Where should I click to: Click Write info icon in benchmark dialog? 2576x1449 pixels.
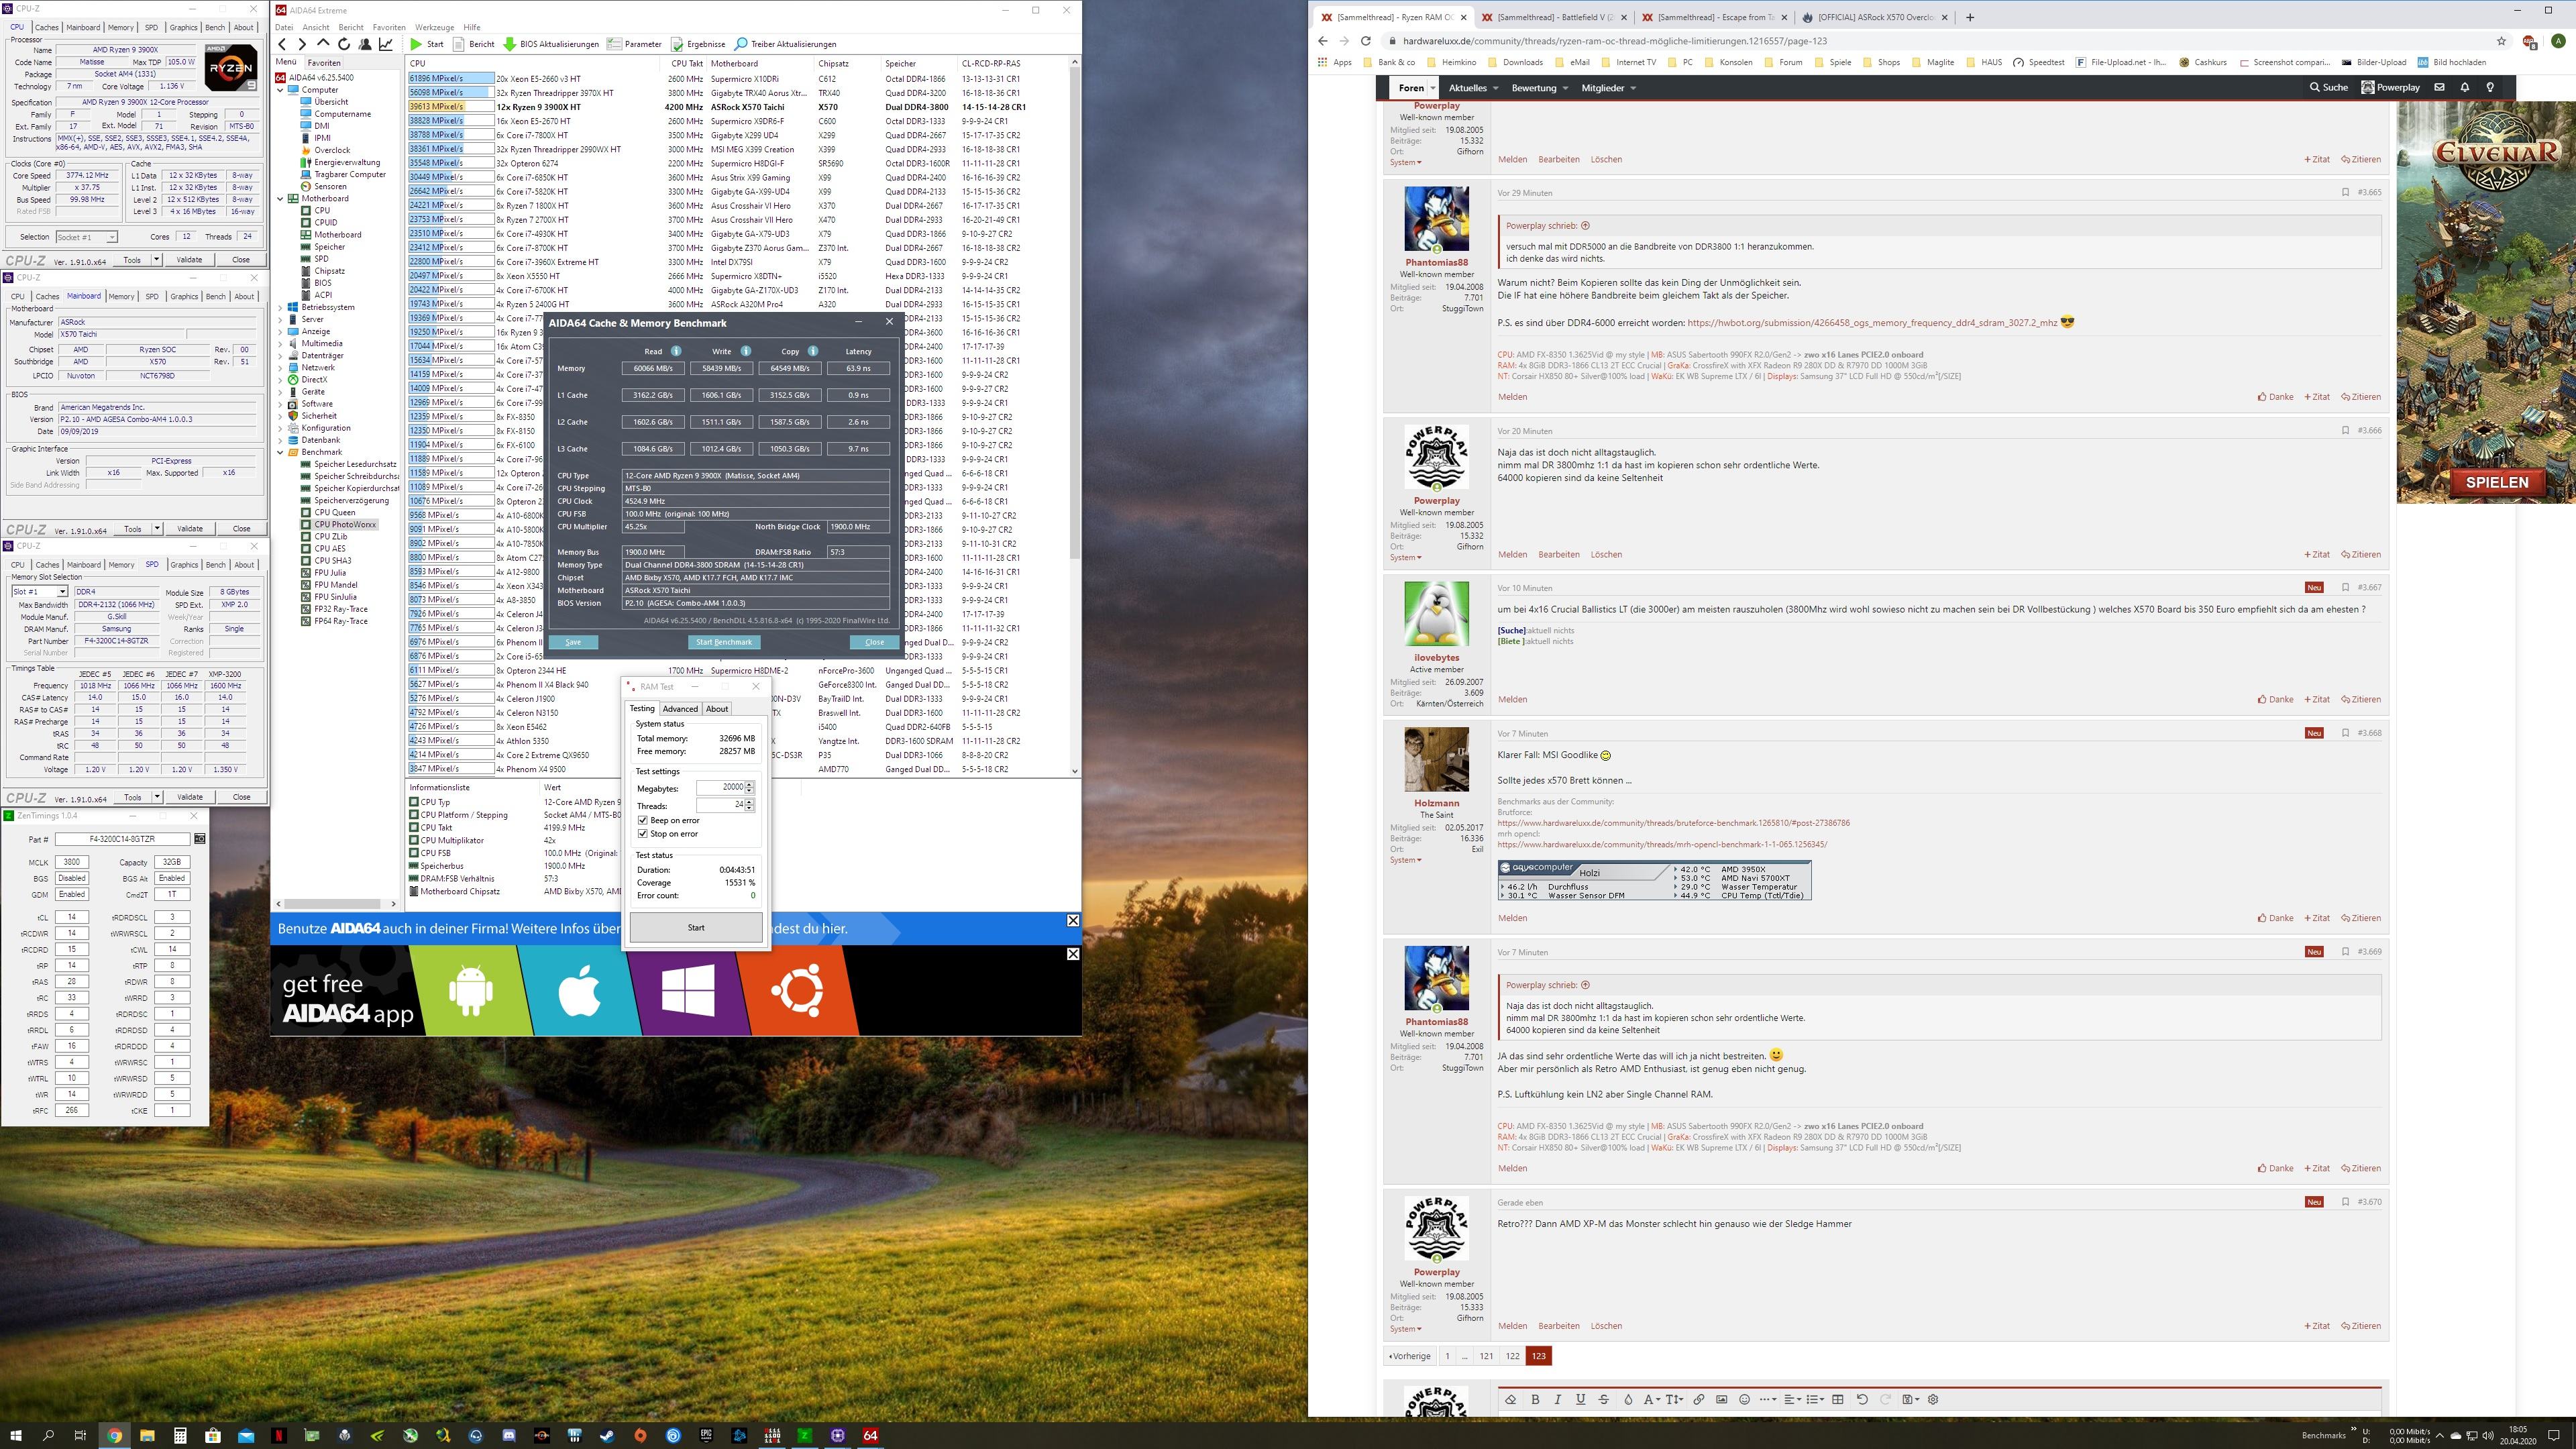click(745, 351)
